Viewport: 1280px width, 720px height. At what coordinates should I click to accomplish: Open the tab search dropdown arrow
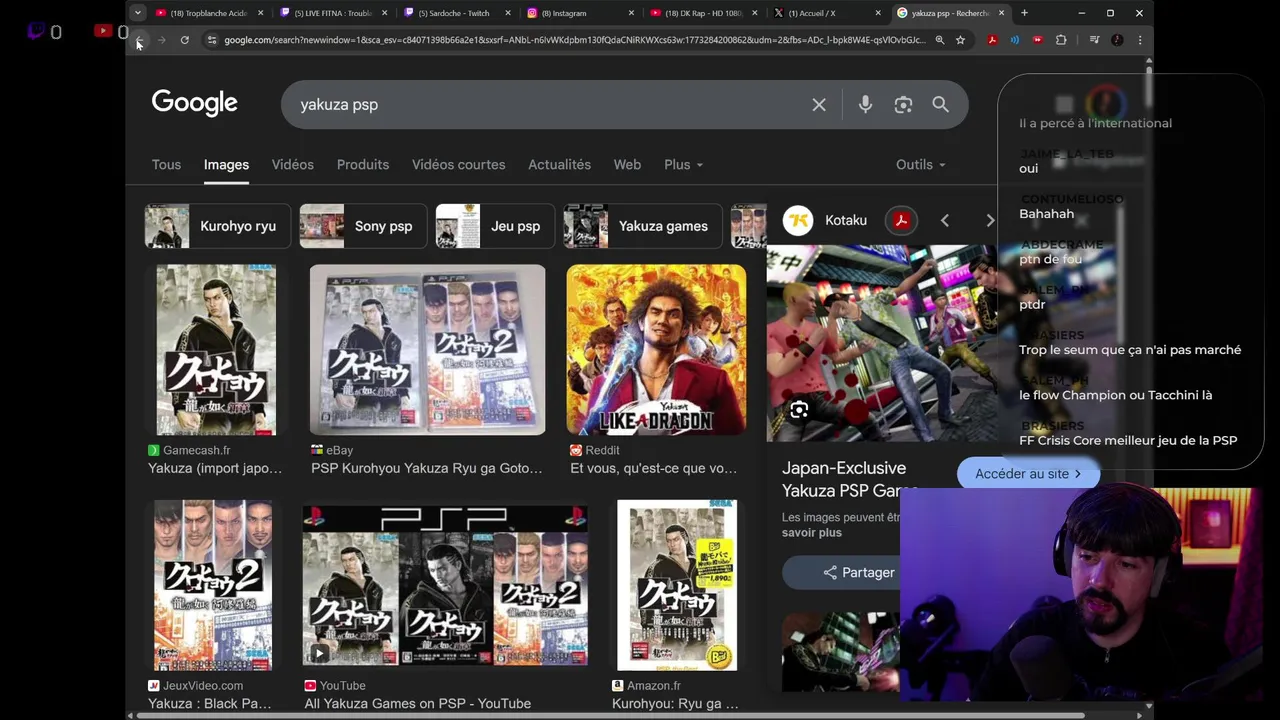(x=138, y=13)
